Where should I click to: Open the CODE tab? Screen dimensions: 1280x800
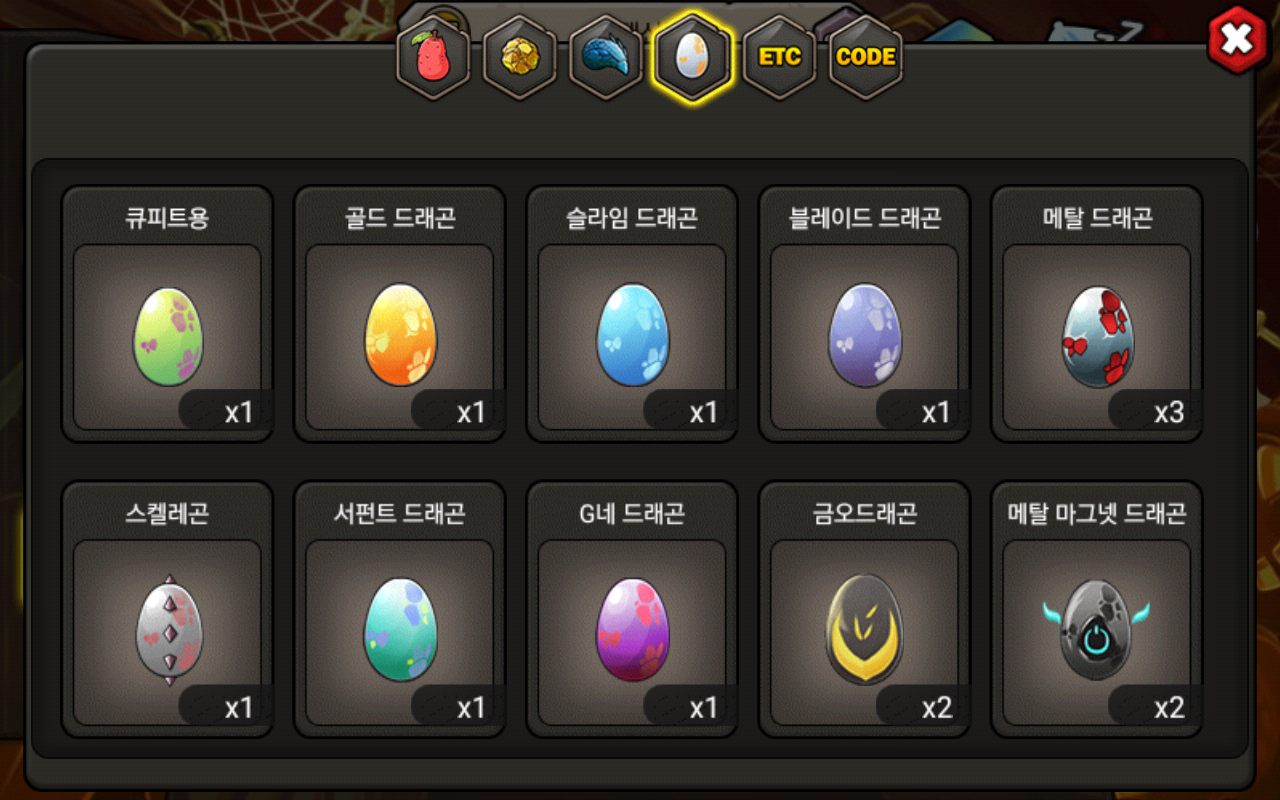point(866,57)
